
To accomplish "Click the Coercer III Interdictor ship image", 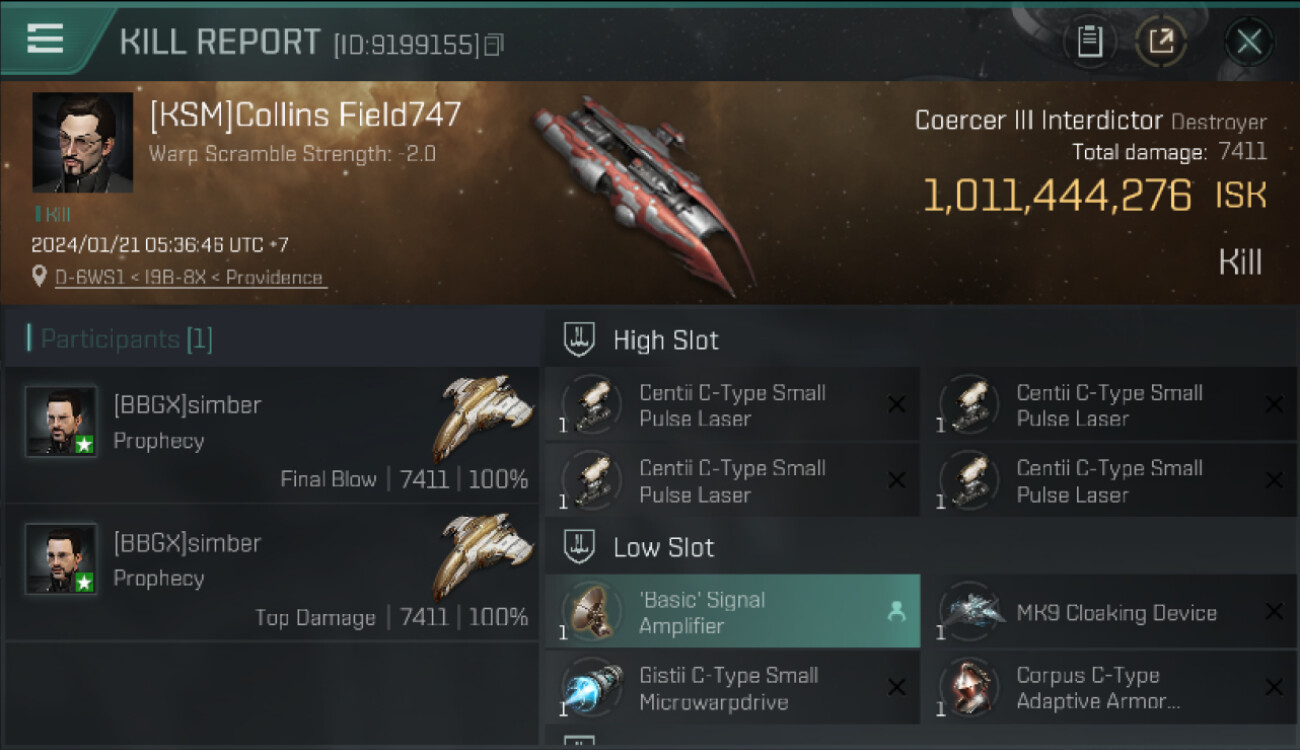I will (642, 190).
